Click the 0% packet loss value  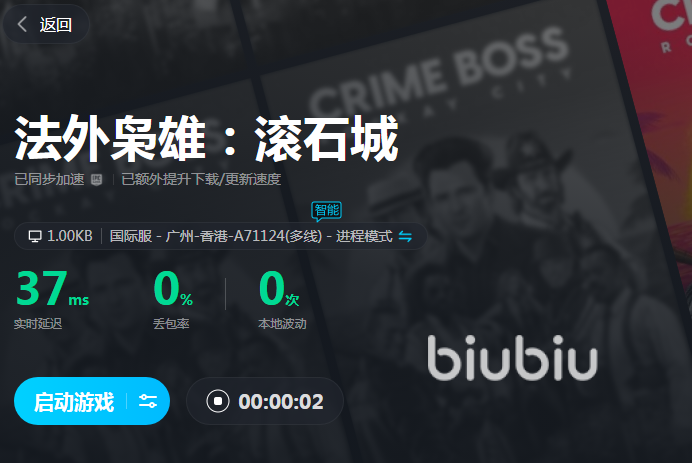point(173,289)
